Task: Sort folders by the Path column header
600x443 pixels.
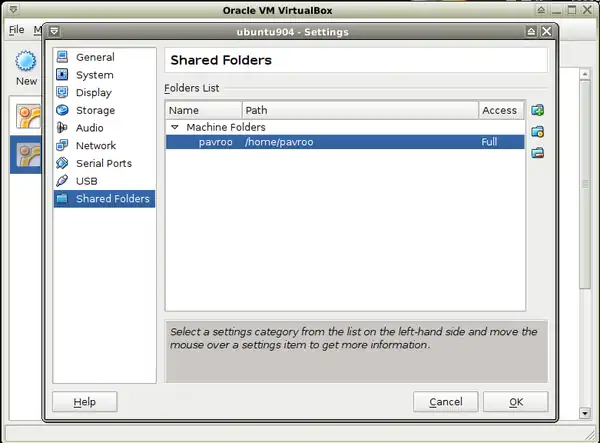Action: (x=358, y=110)
